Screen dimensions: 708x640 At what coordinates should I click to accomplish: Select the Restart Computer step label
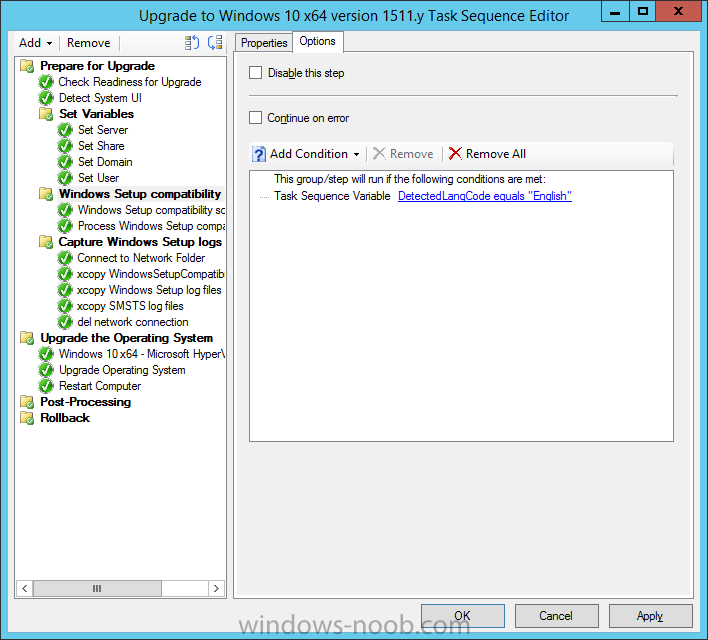[x=100, y=386]
